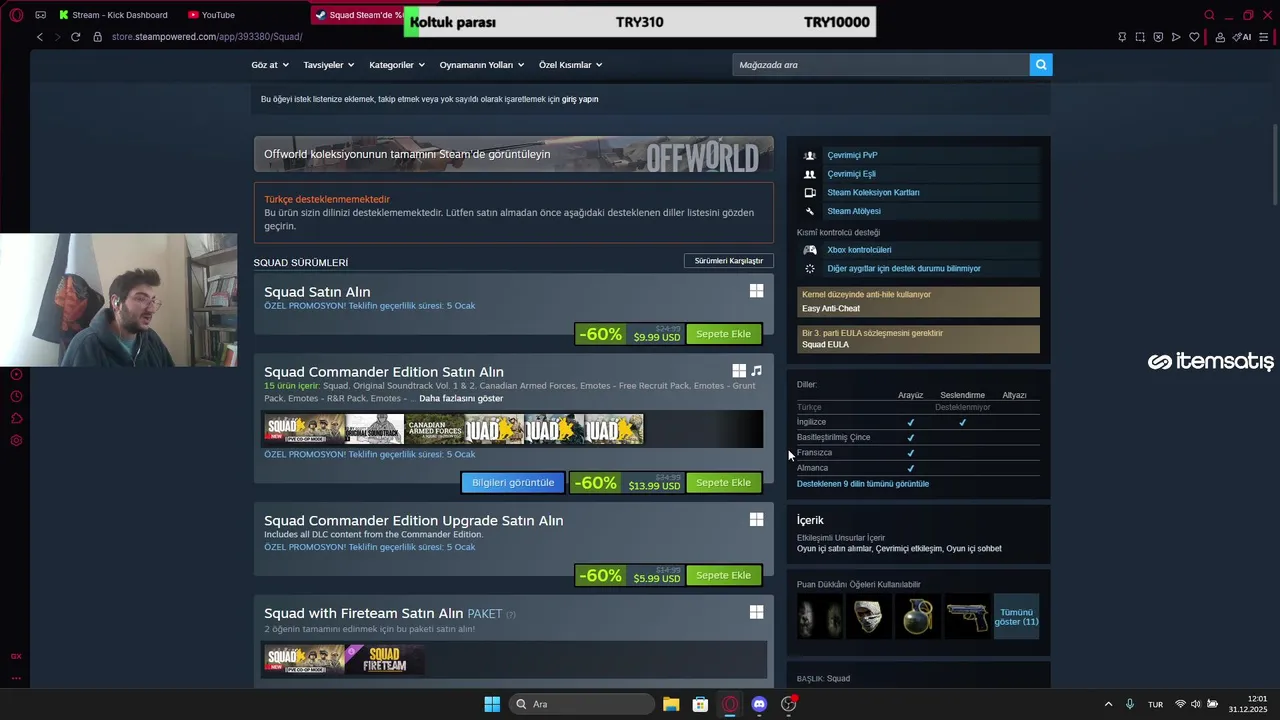The width and height of the screenshot is (1280, 720).
Task: Click the 'Canadian Armed Forces' DLC thumbnail
Action: coord(435,430)
